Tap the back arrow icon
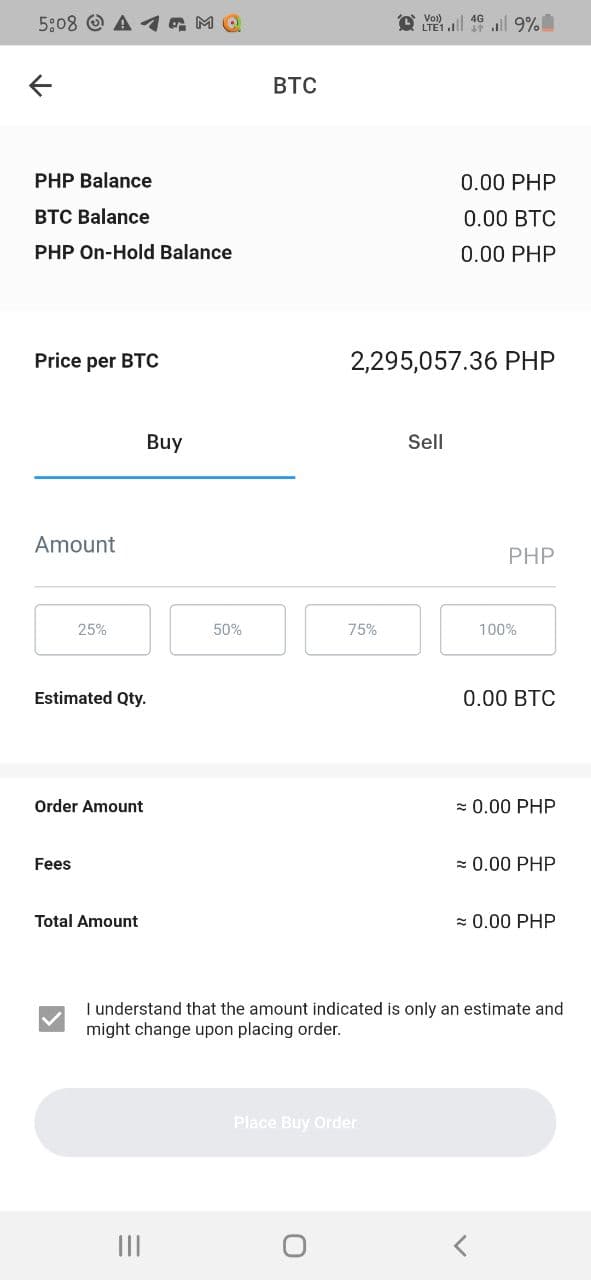Viewport: 591px width, 1280px height. pos(40,86)
